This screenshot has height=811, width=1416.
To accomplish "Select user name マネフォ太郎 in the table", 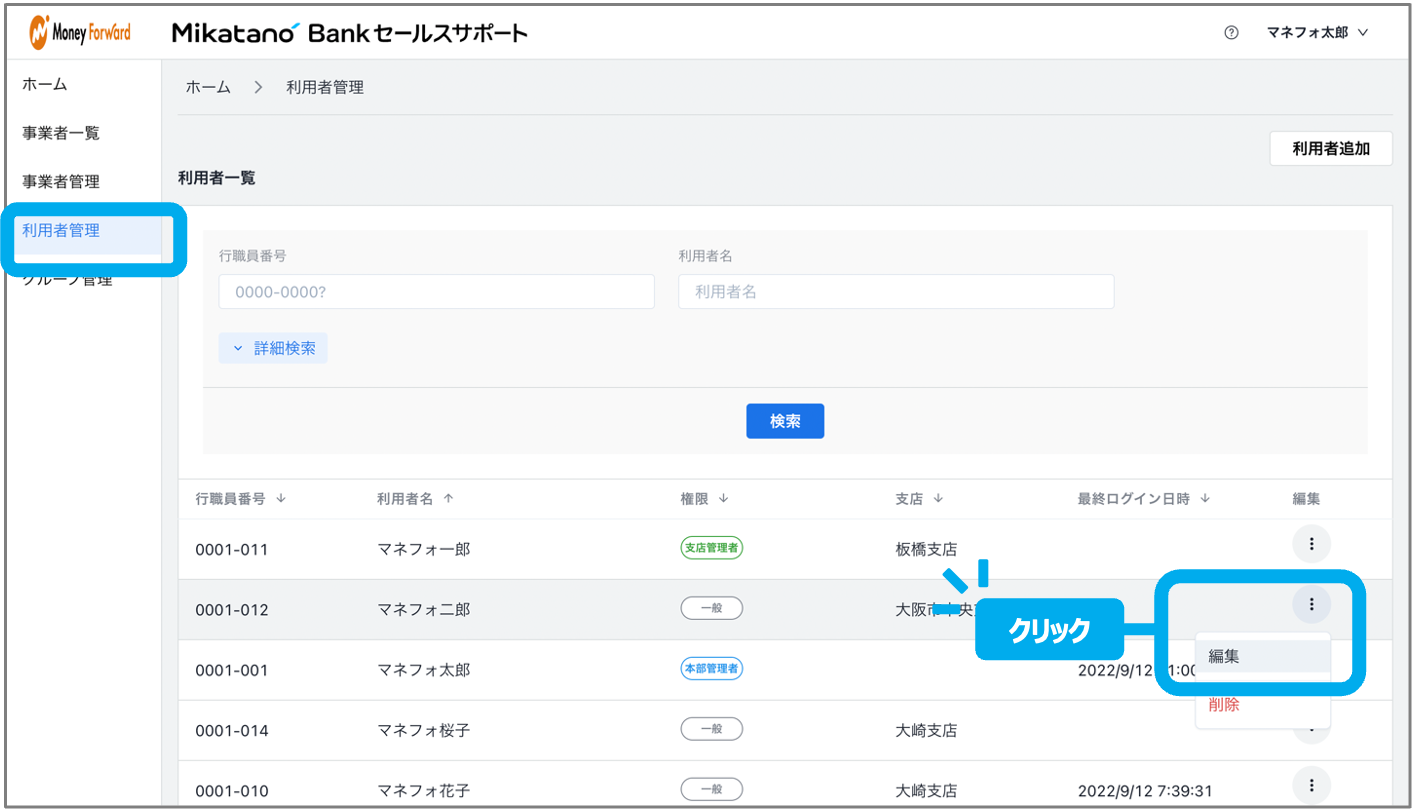I will pos(424,670).
